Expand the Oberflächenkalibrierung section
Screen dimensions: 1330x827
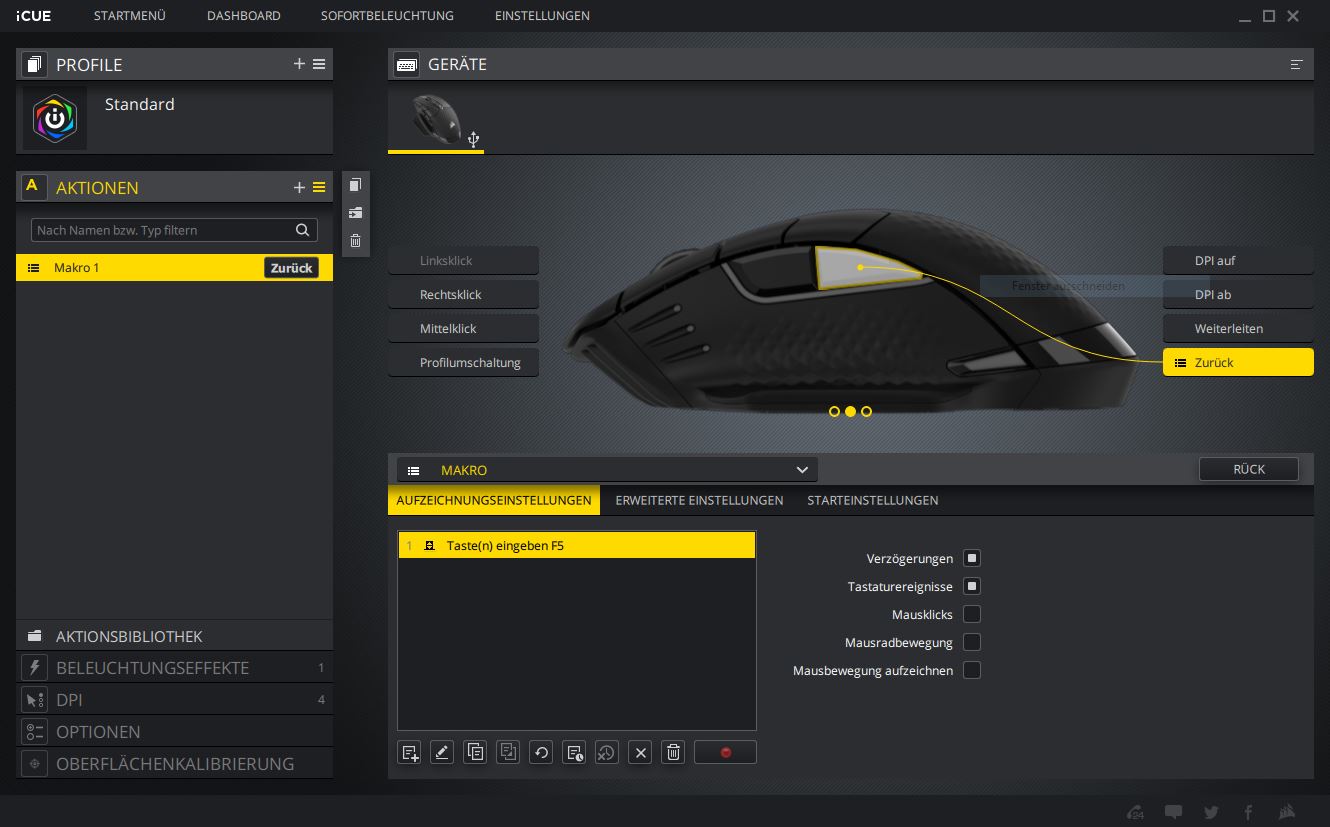174,764
